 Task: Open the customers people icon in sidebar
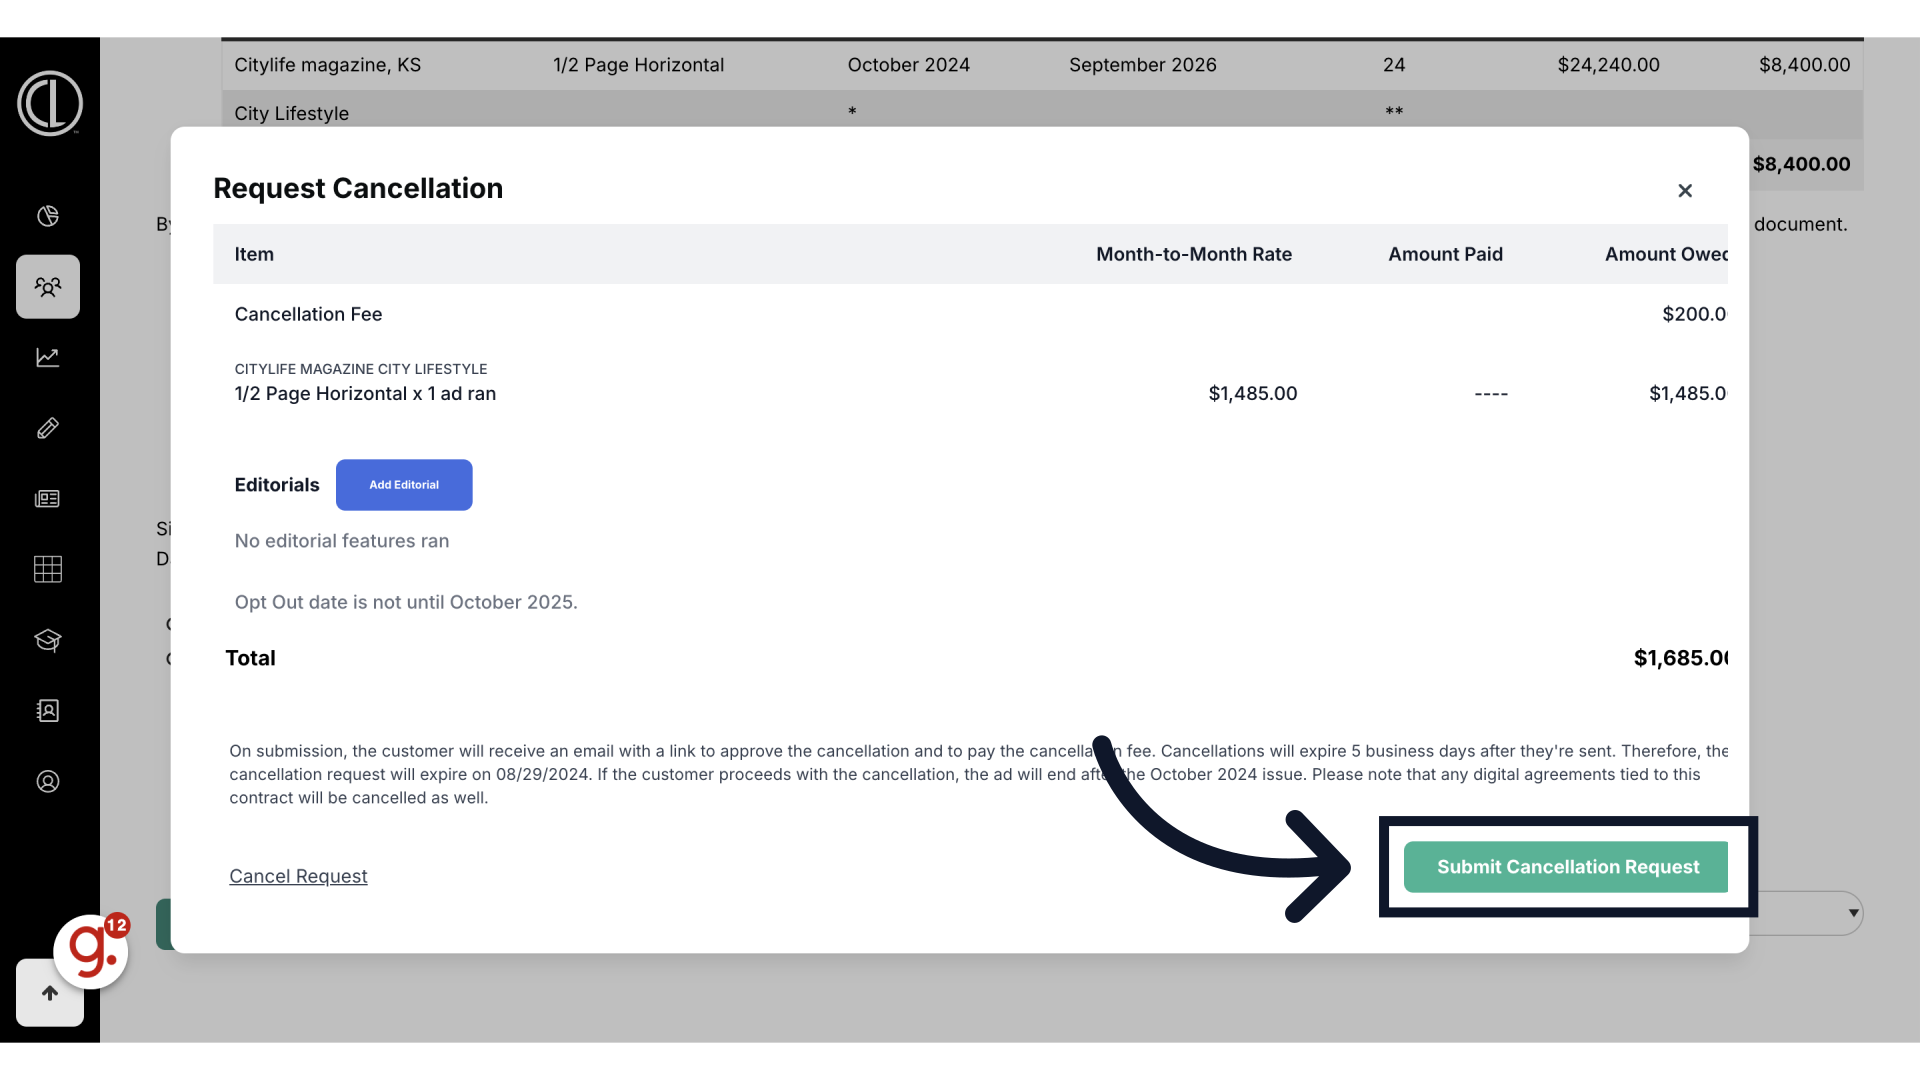point(48,287)
